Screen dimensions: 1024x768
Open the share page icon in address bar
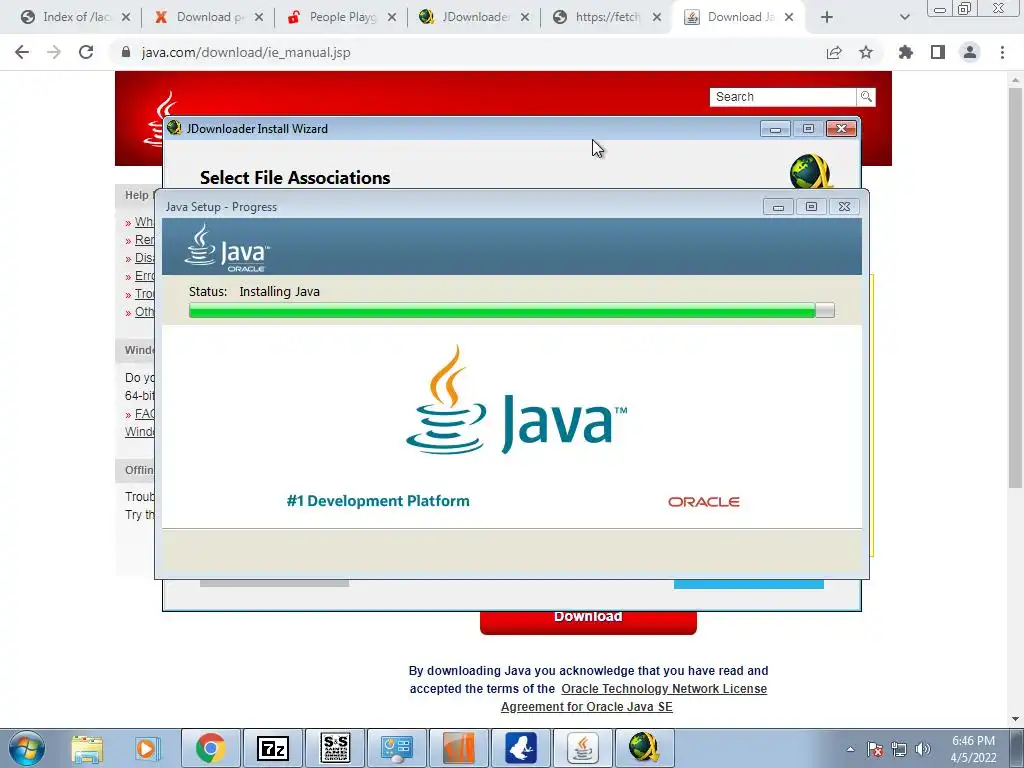tap(834, 52)
